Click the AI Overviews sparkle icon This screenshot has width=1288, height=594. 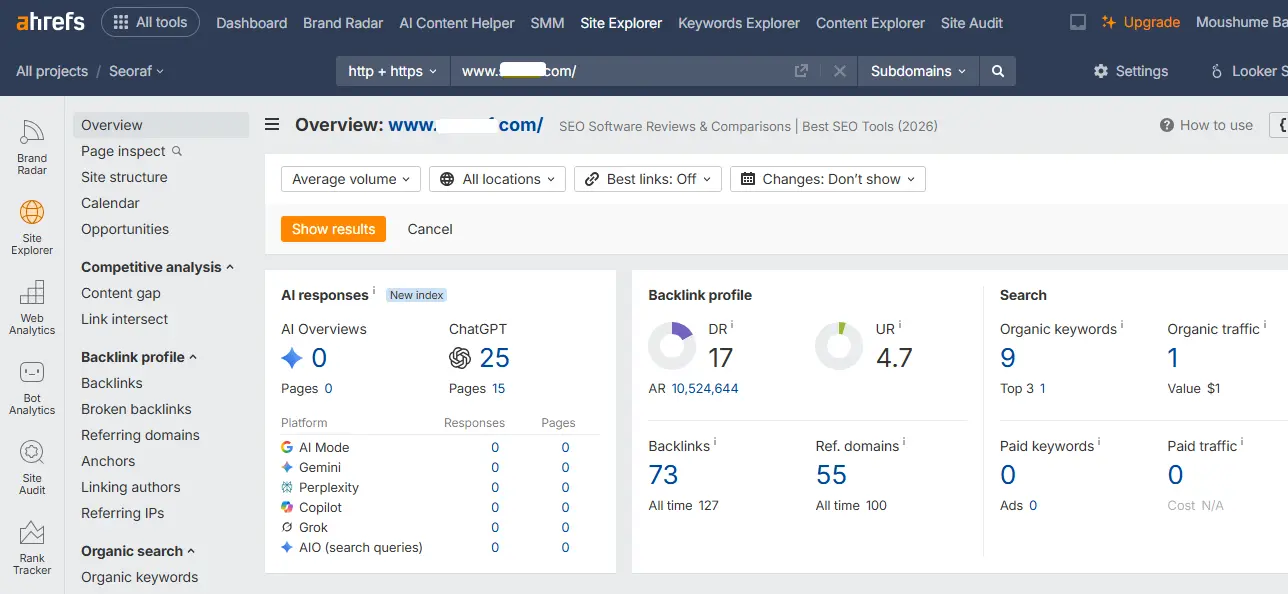[x=292, y=358]
